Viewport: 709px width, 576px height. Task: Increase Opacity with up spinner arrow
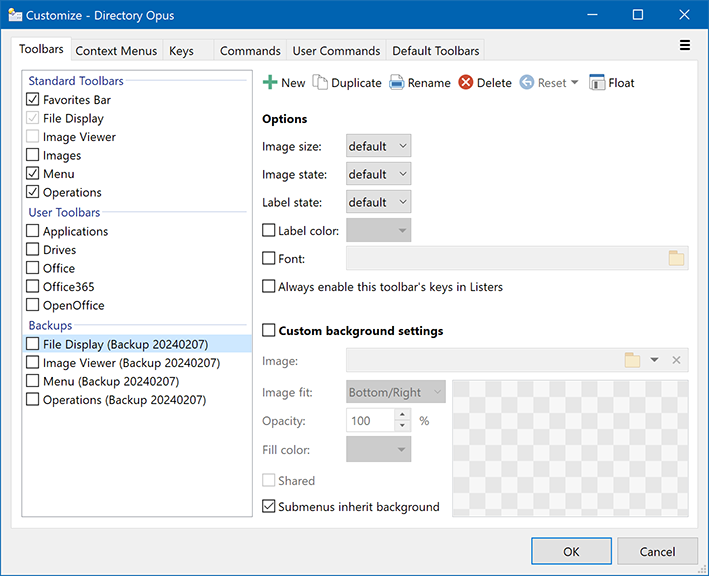point(402,414)
